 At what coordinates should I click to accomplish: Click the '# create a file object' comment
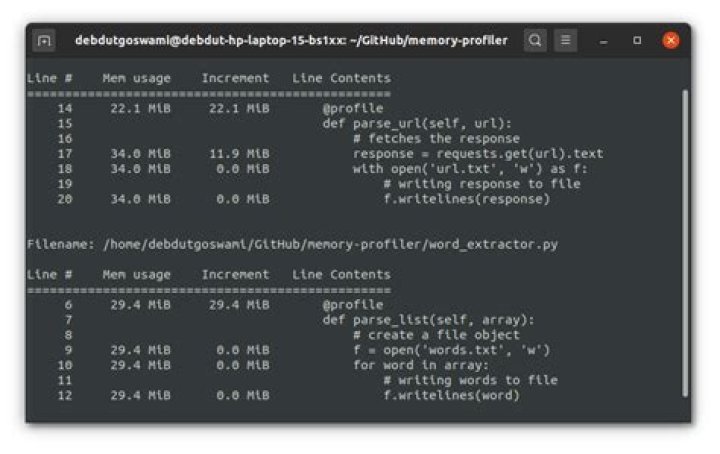436,335
